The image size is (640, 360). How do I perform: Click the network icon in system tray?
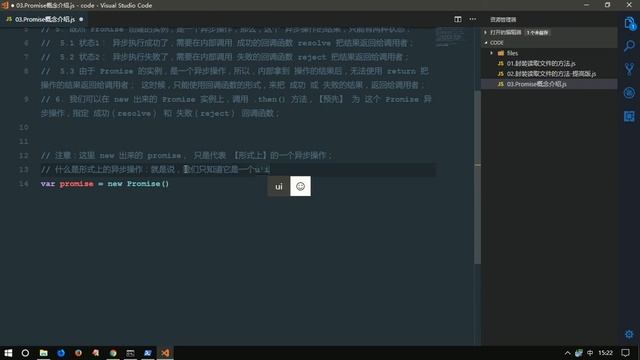click(x=579, y=353)
